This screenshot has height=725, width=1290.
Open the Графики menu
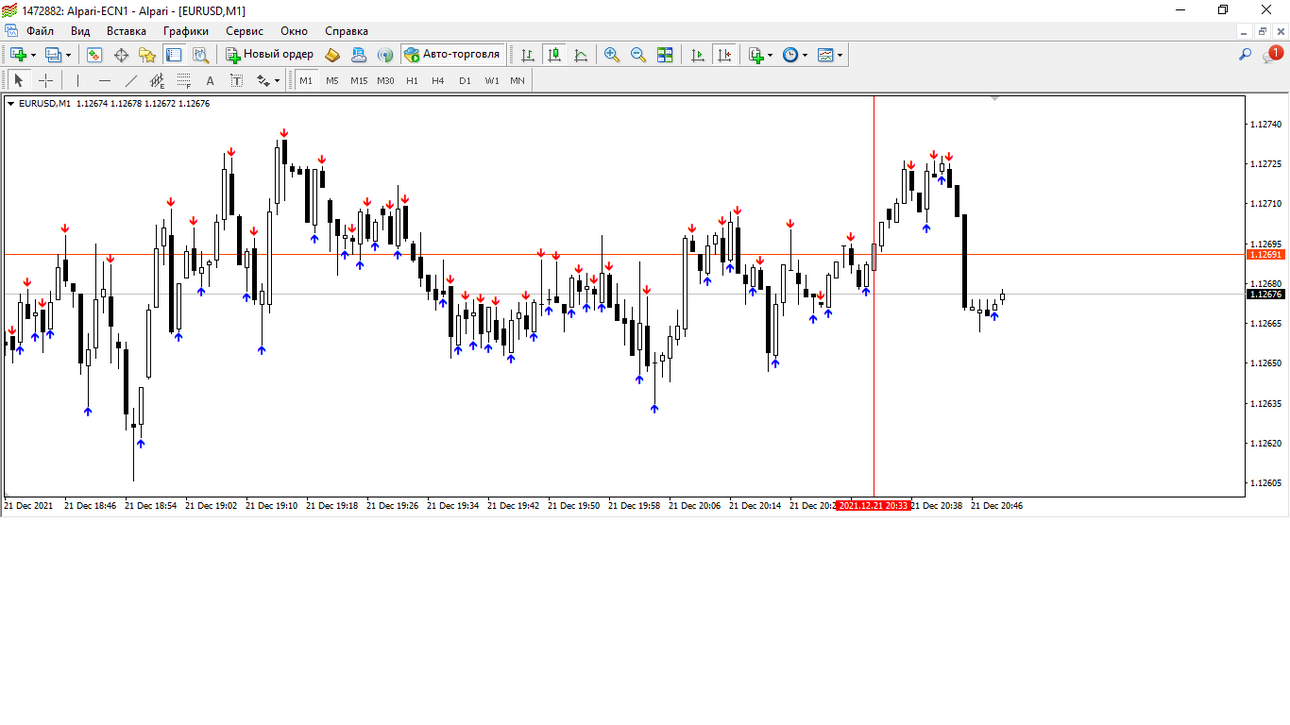186,31
